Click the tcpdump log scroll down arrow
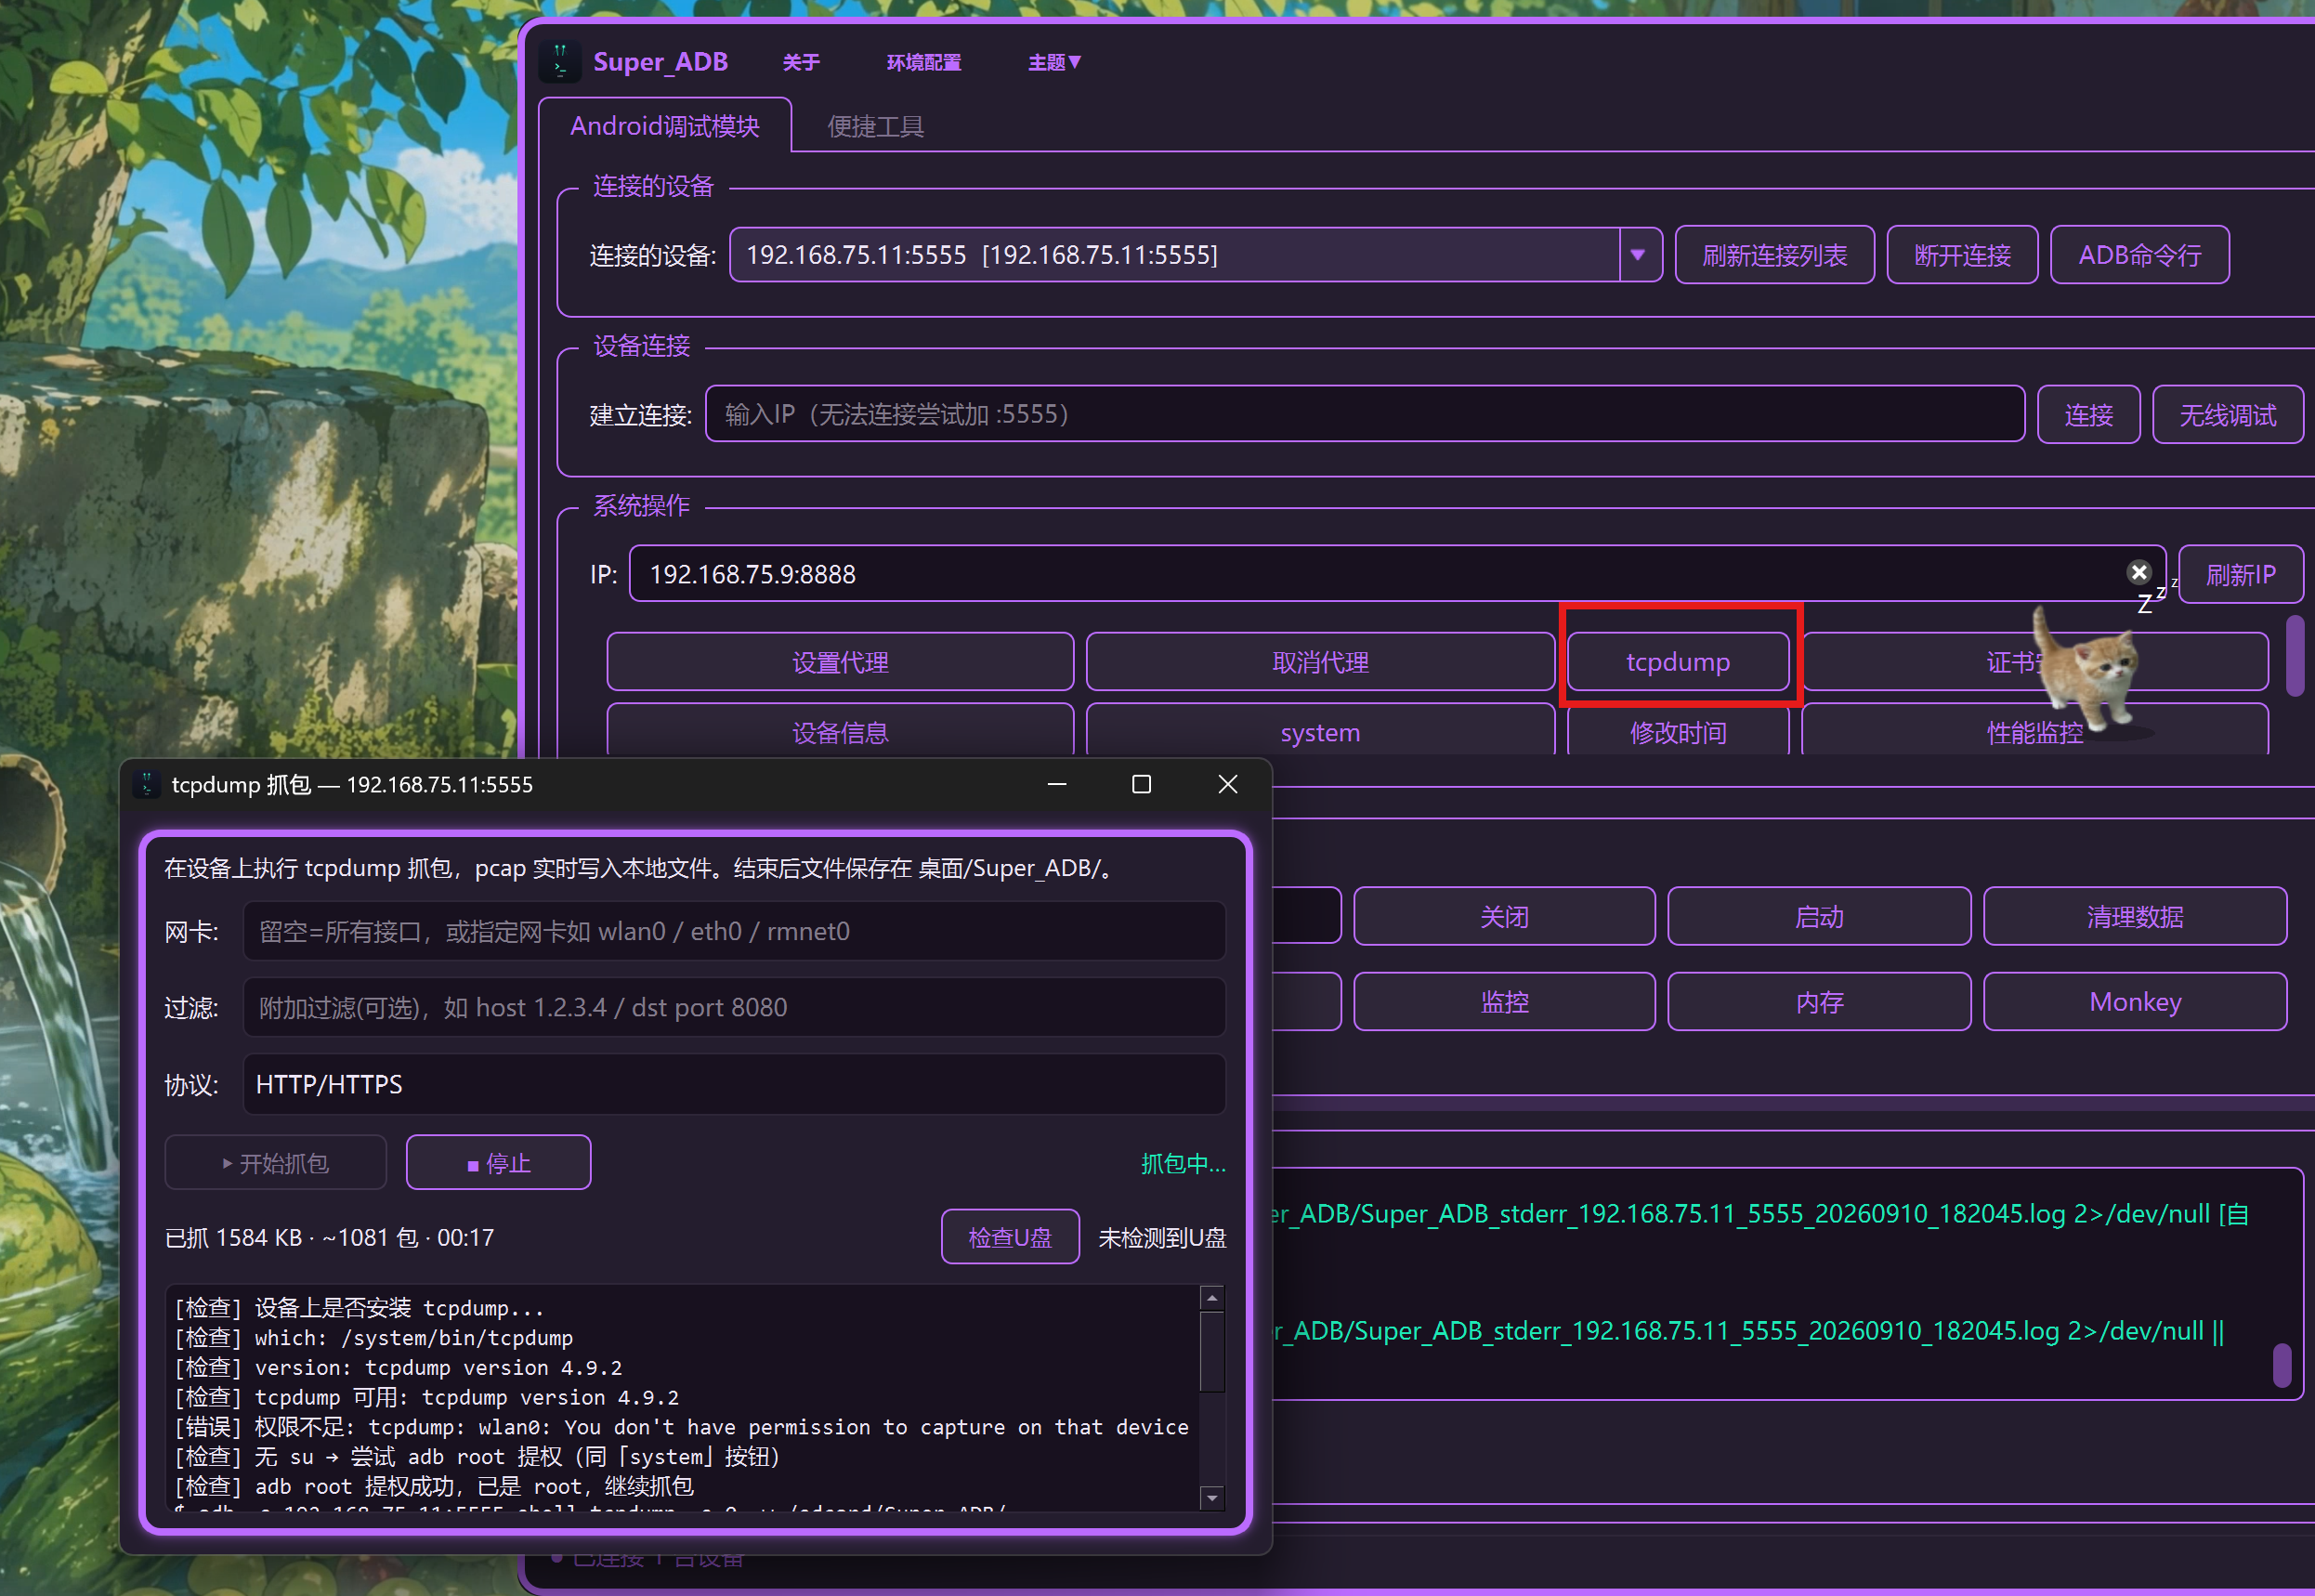The height and width of the screenshot is (1596, 2315). (1212, 1497)
